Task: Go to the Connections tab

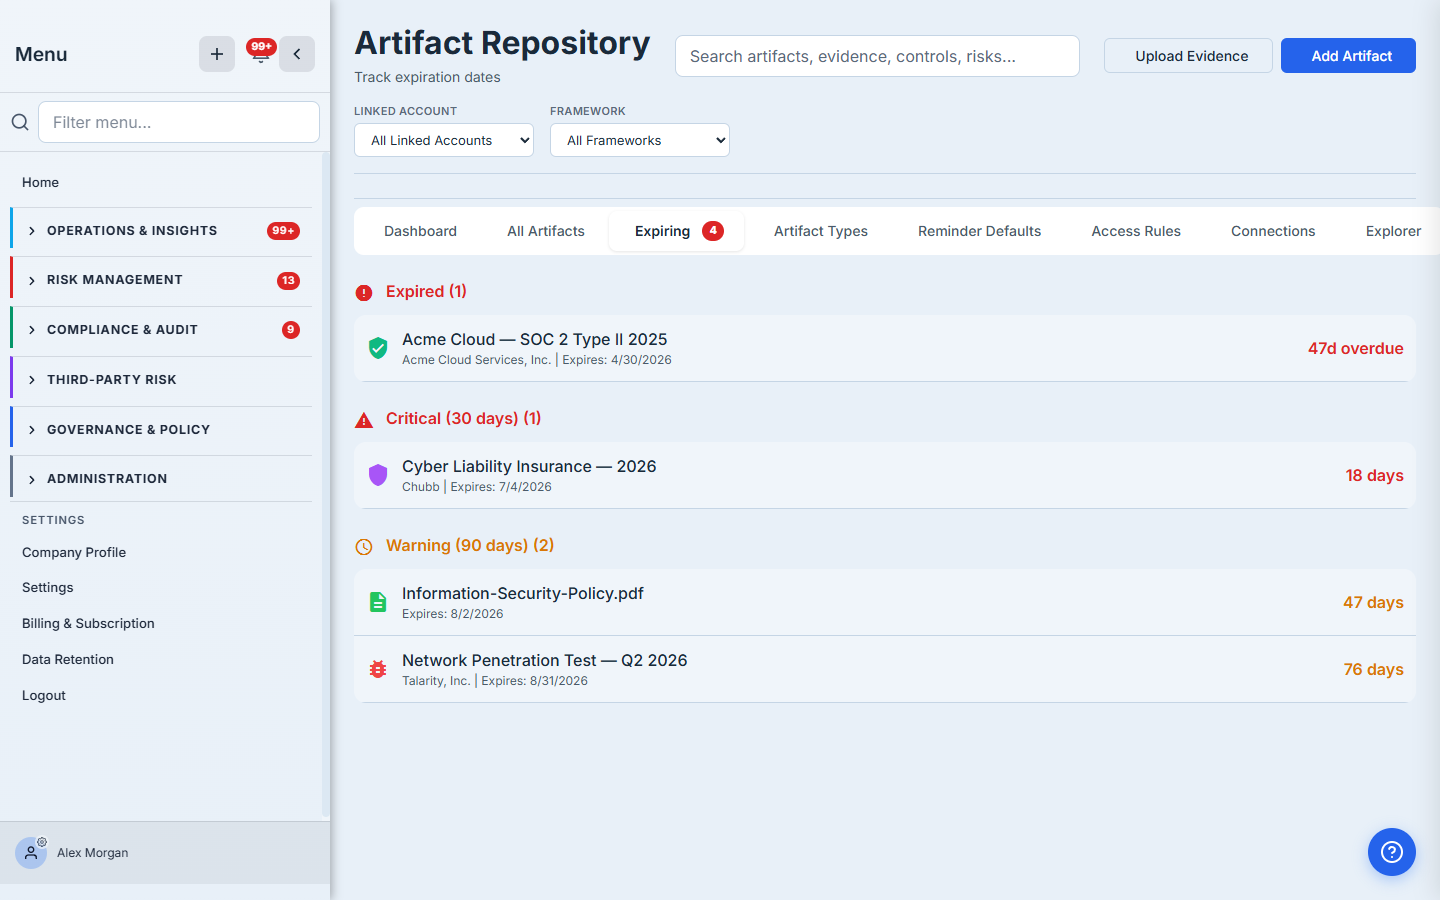Action: click(1273, 231)
